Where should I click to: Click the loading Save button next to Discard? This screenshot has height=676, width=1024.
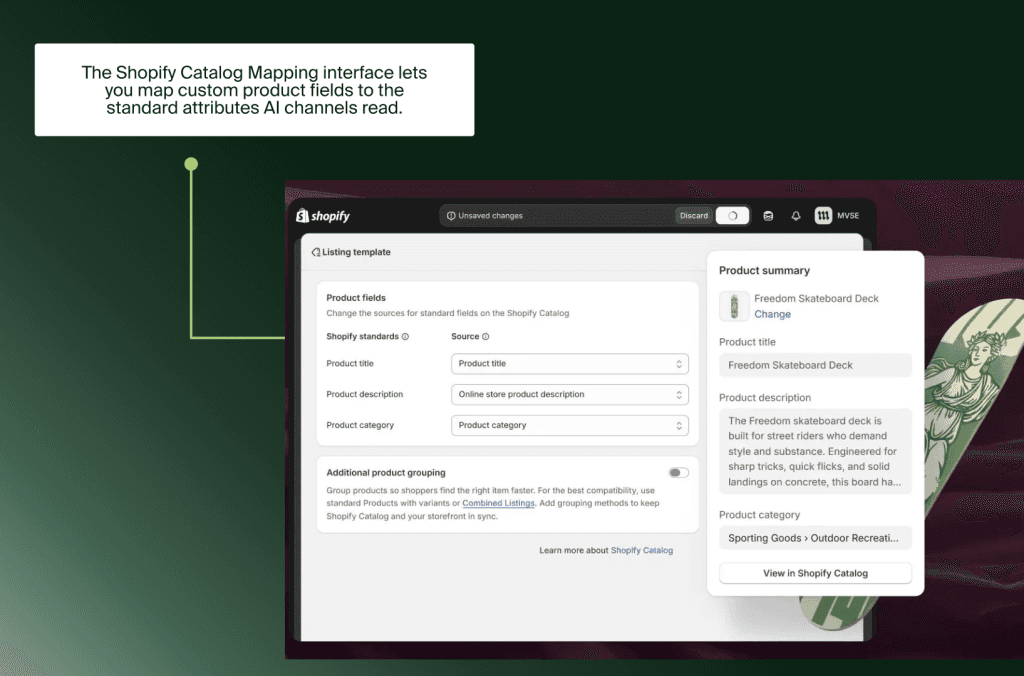coord(732,216)
